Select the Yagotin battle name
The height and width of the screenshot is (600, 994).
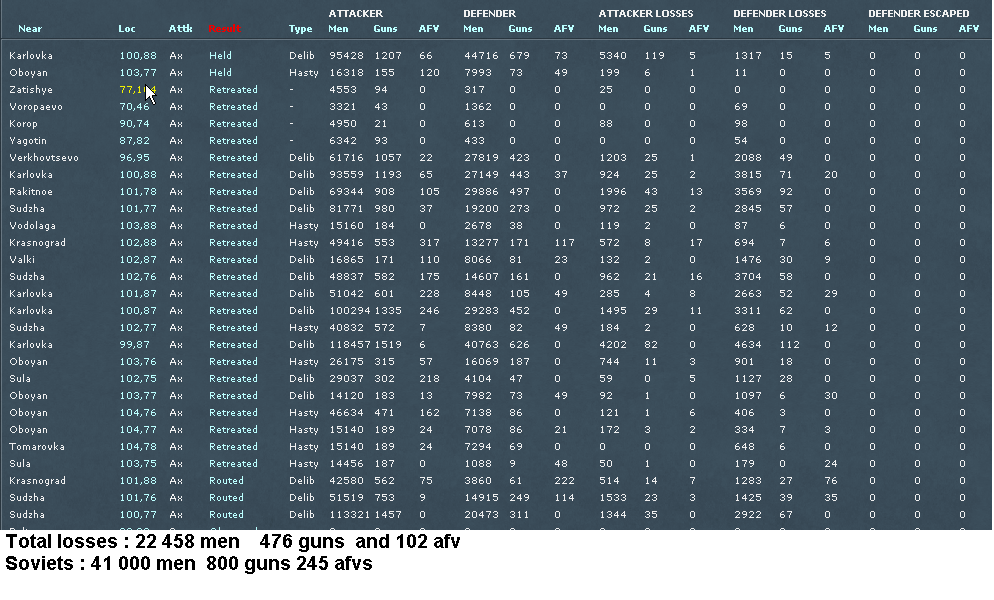tap(28, 141)
